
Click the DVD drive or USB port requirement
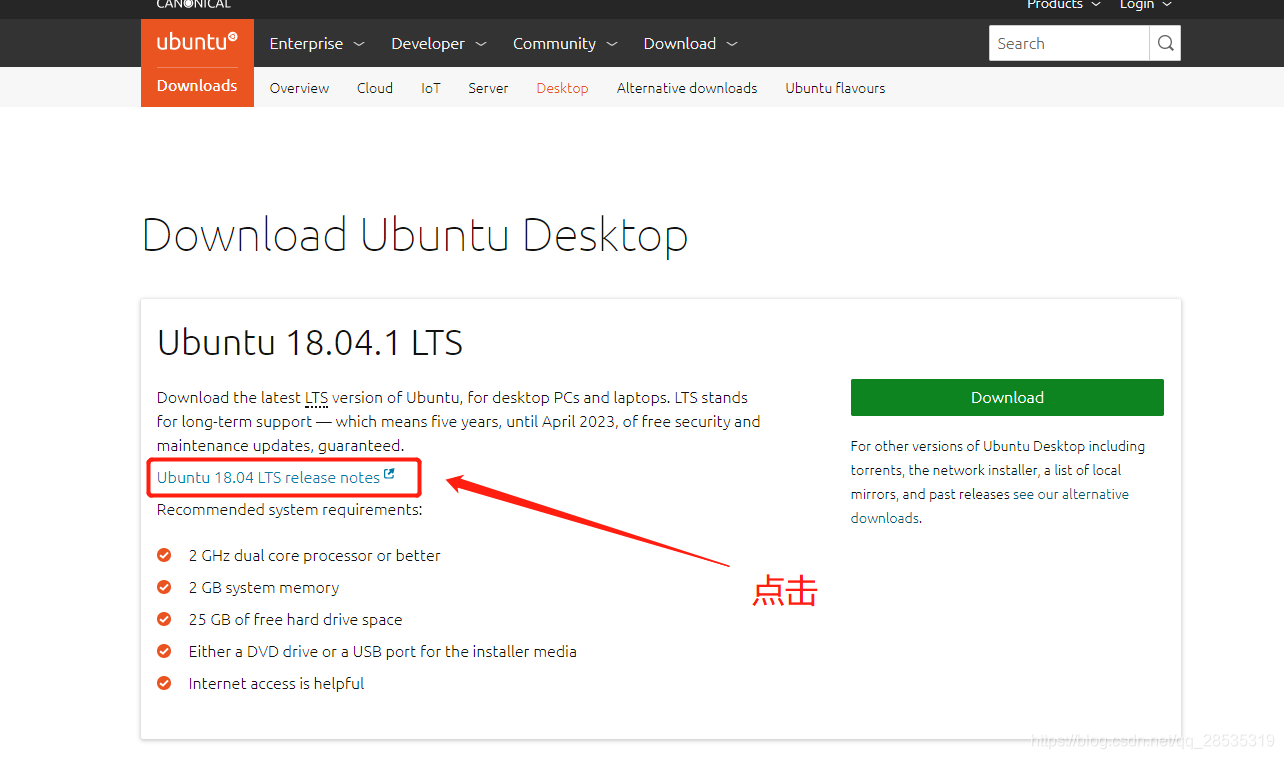tap(382, 651)
